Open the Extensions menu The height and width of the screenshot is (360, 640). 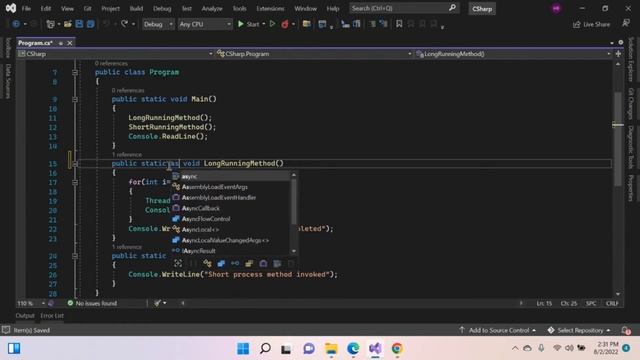click(x=270, y=8)
